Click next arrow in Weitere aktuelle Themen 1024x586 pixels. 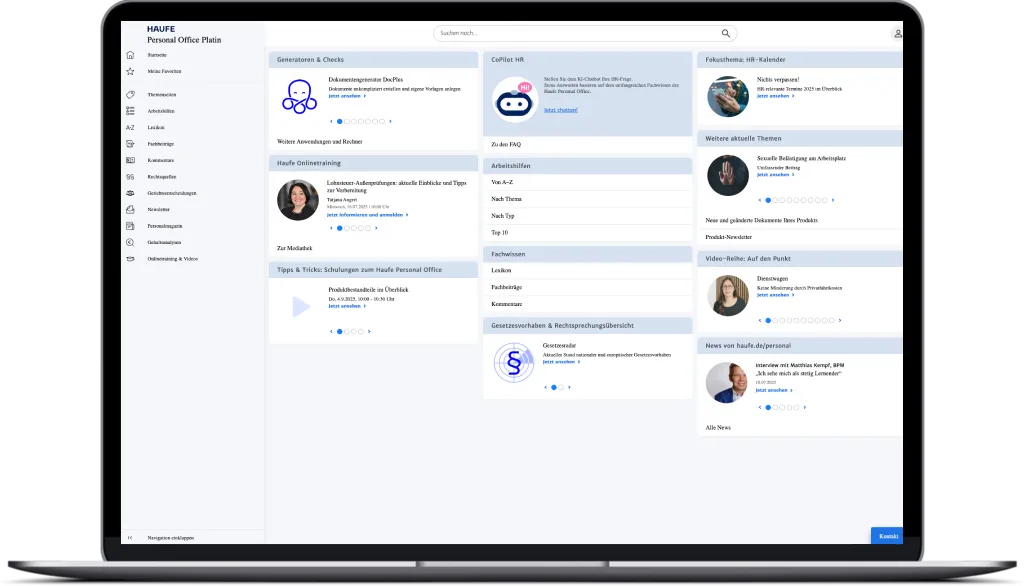833,201
